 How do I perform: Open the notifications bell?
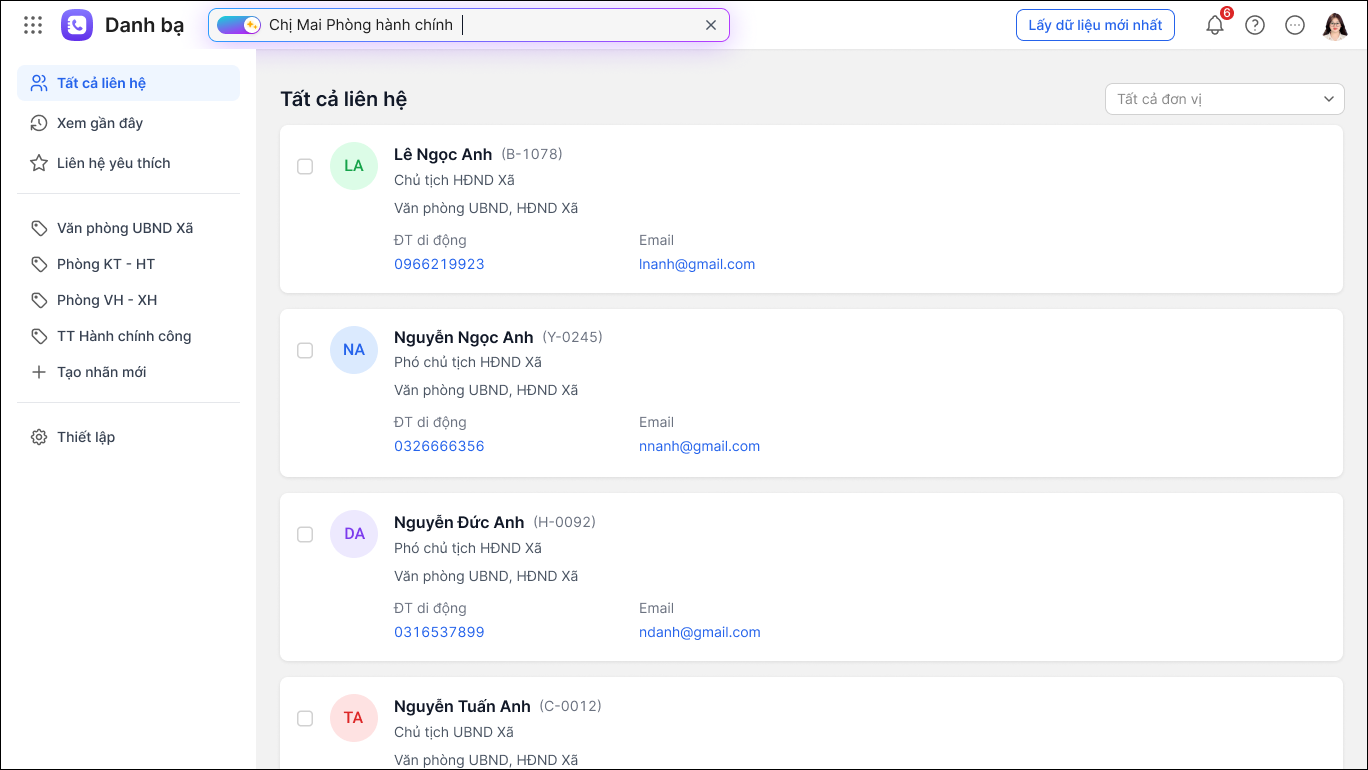[x=1215, y=25]
